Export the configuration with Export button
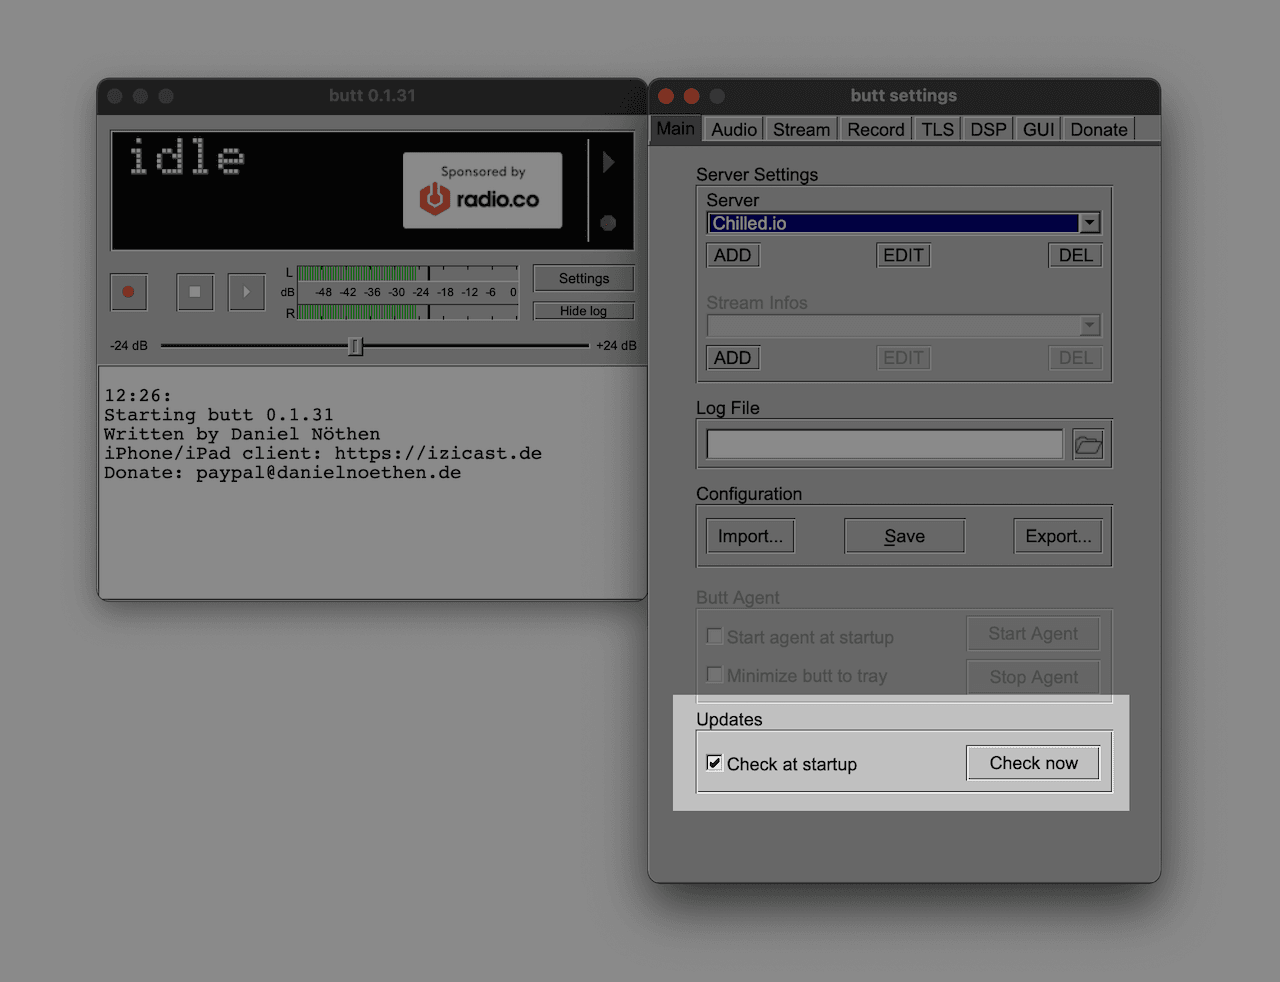Viewport: 1280px width, 982px height. pos(1058,536)
